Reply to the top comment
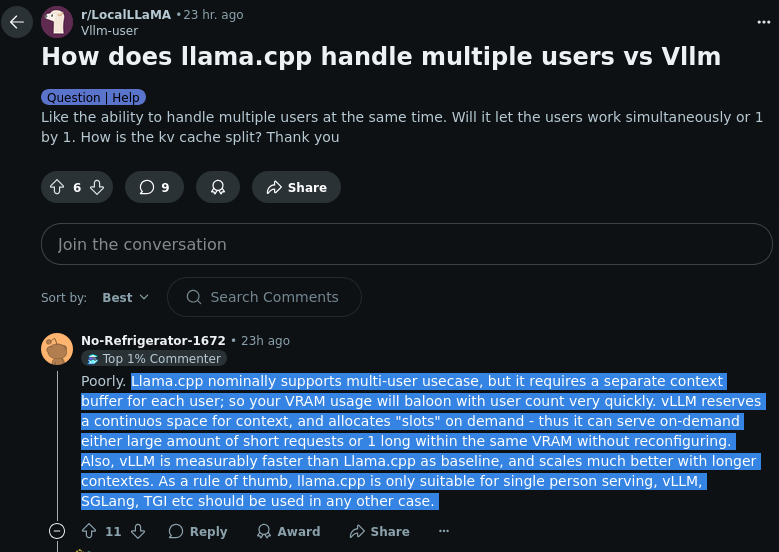The width and height of the screenshot is (779, 552). pyautogui.click(x=198, y=531)
